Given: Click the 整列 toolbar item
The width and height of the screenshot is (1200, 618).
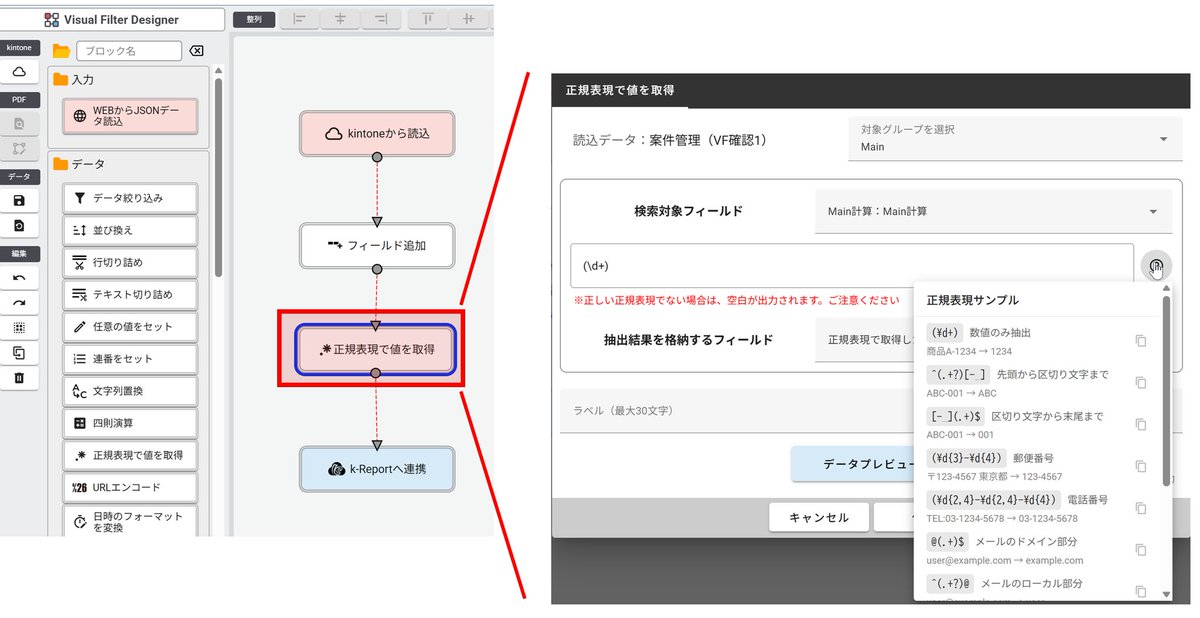Looking at the screenshot, I should click(253, 18).
